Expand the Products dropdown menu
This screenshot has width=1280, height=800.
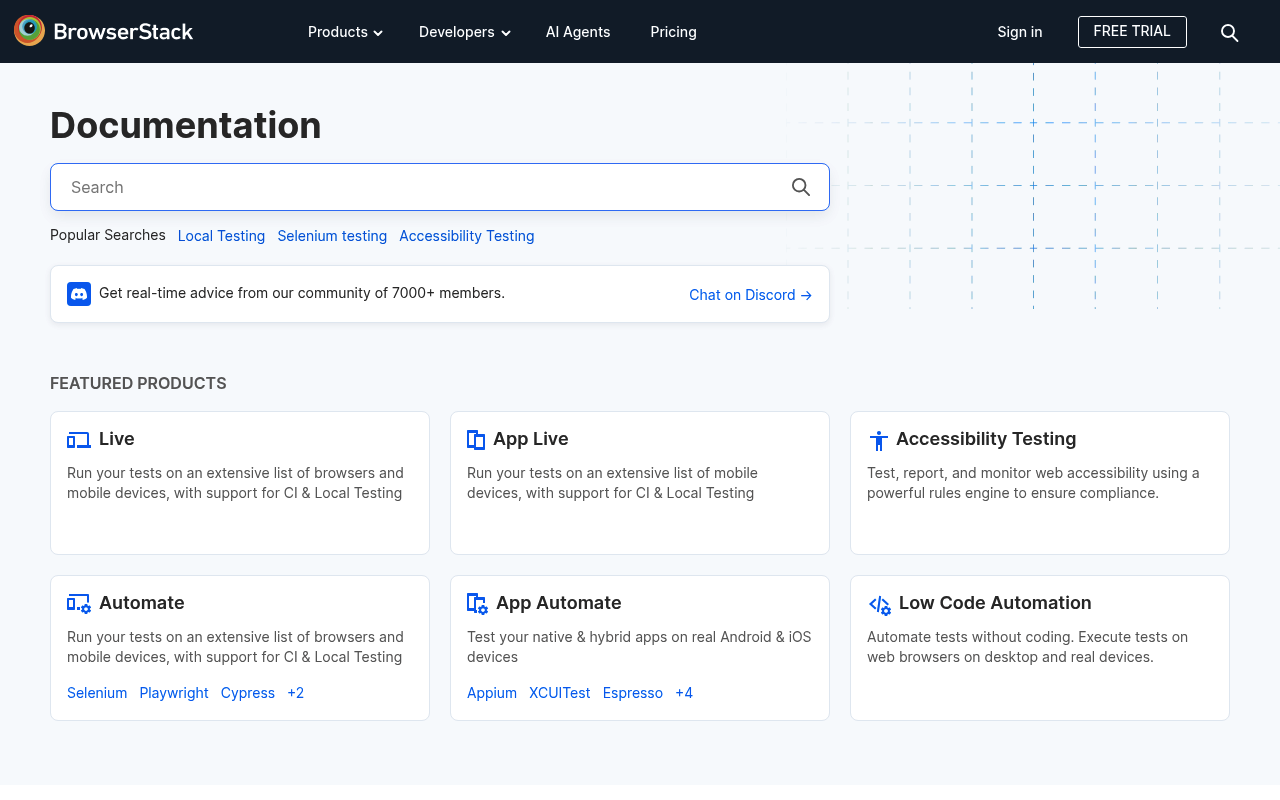[x=345, y=32]
